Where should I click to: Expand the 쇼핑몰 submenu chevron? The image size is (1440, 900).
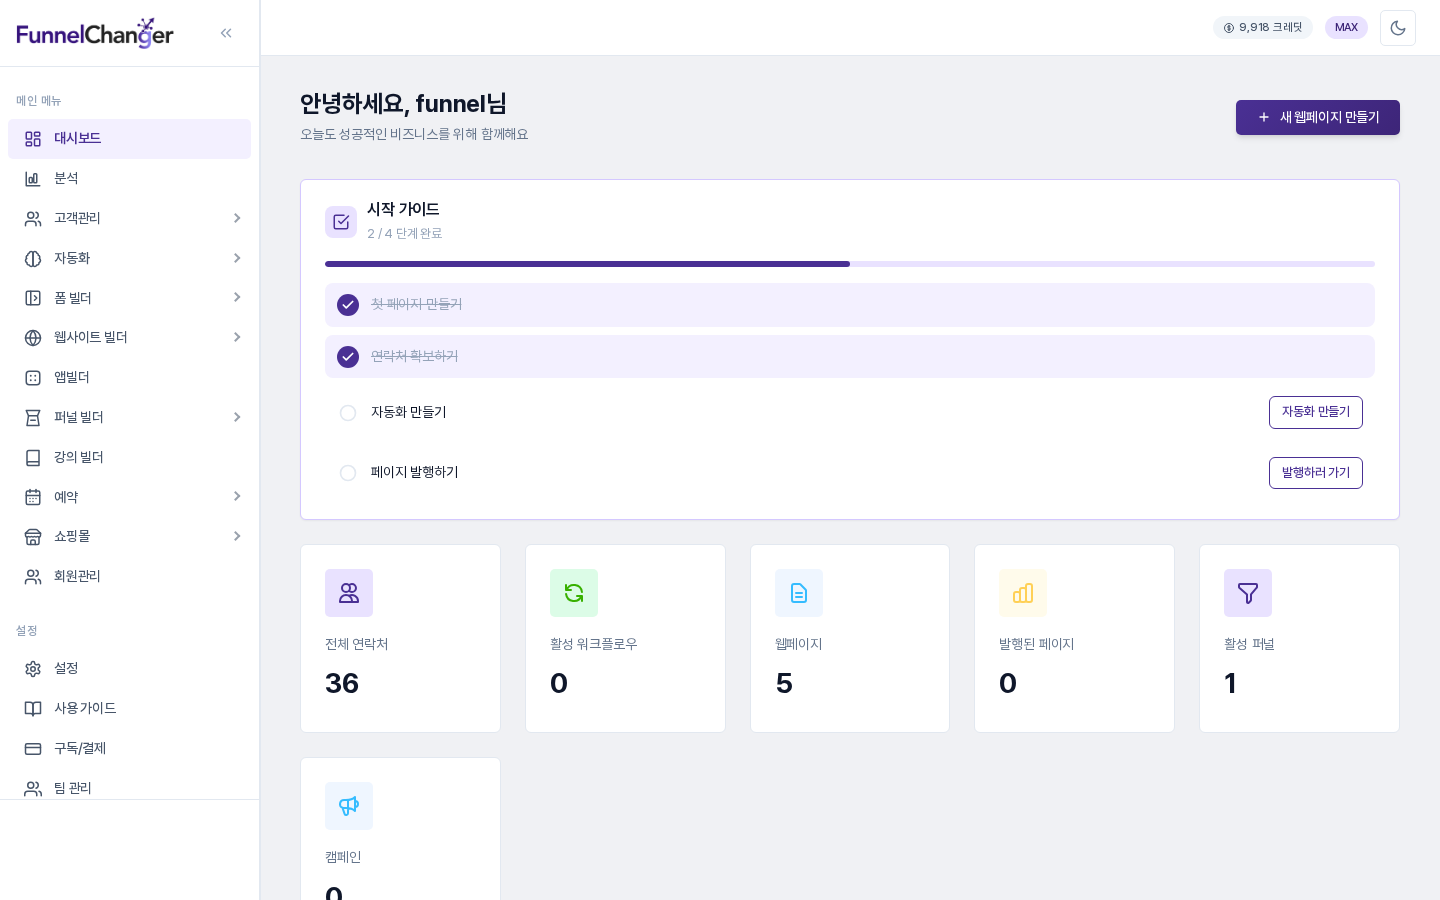(x=237, y=536)
